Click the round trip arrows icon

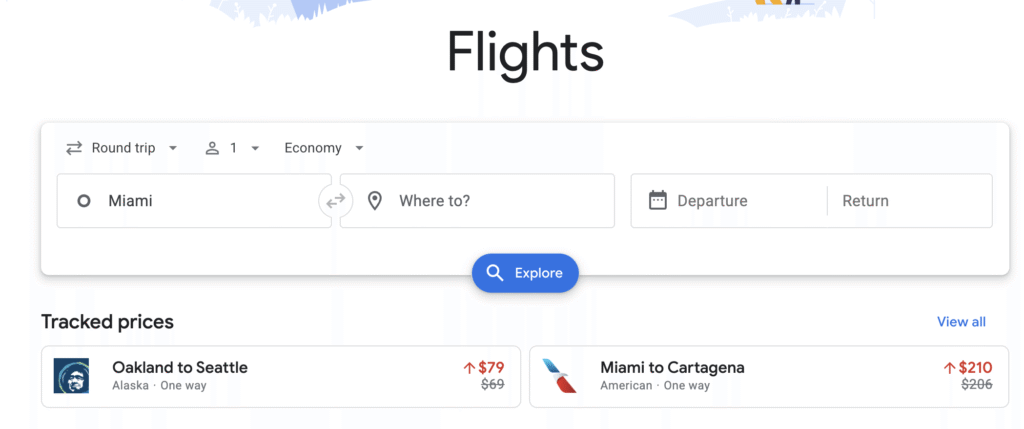pos(74,148)
